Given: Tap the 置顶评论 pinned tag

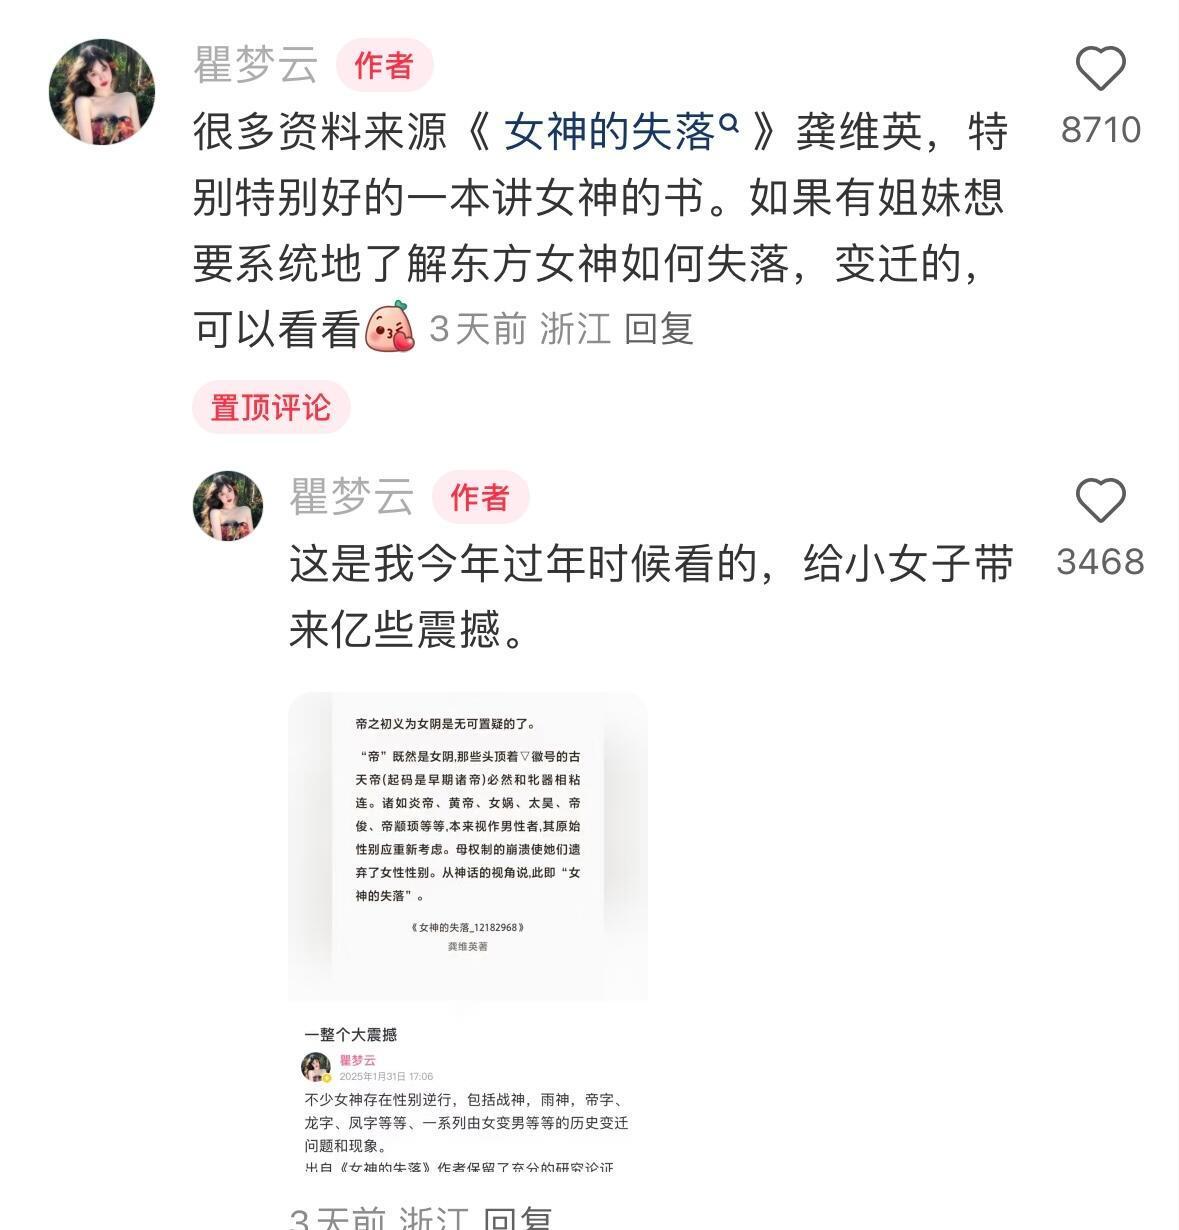Looking at the screenshot, I should pyautogui.click(x=271, y=407).
